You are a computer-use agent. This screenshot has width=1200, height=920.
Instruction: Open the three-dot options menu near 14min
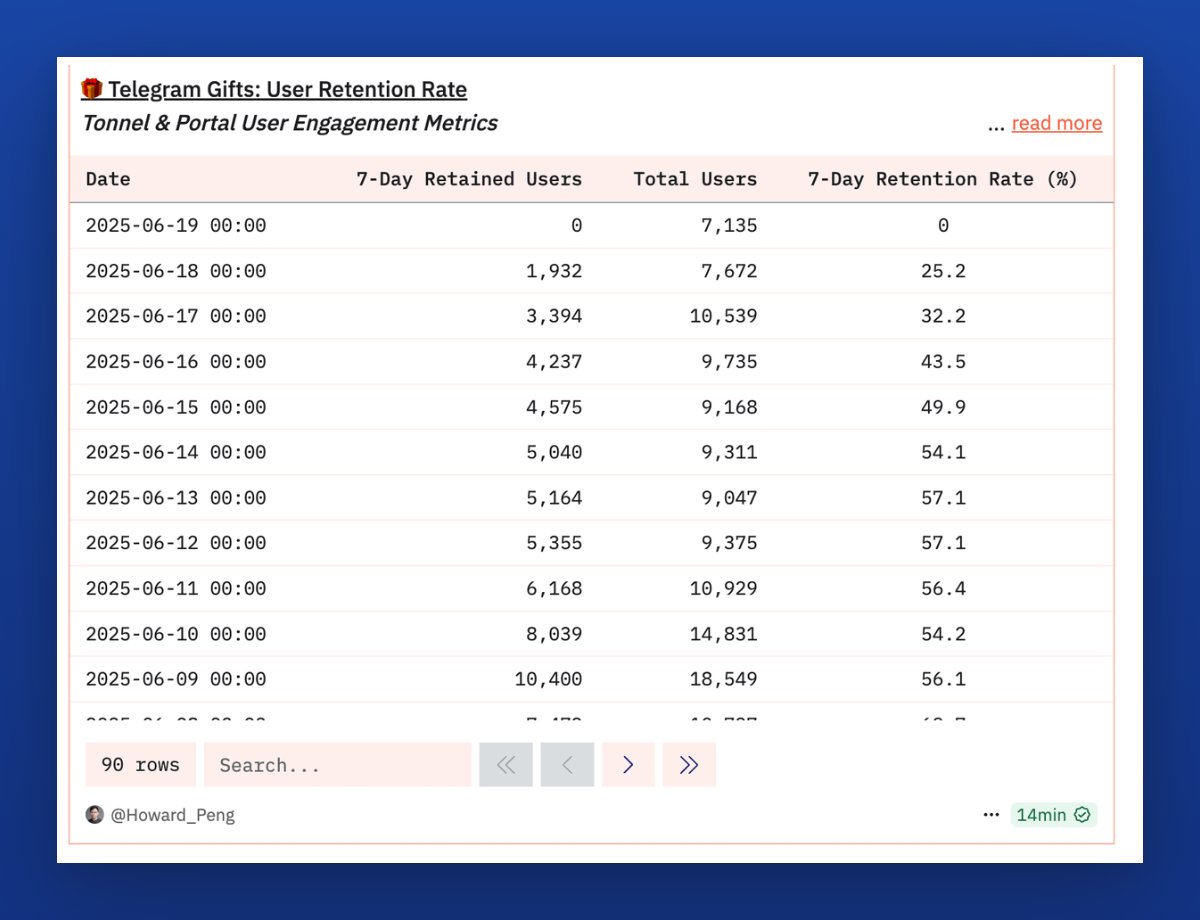(991, 815)
